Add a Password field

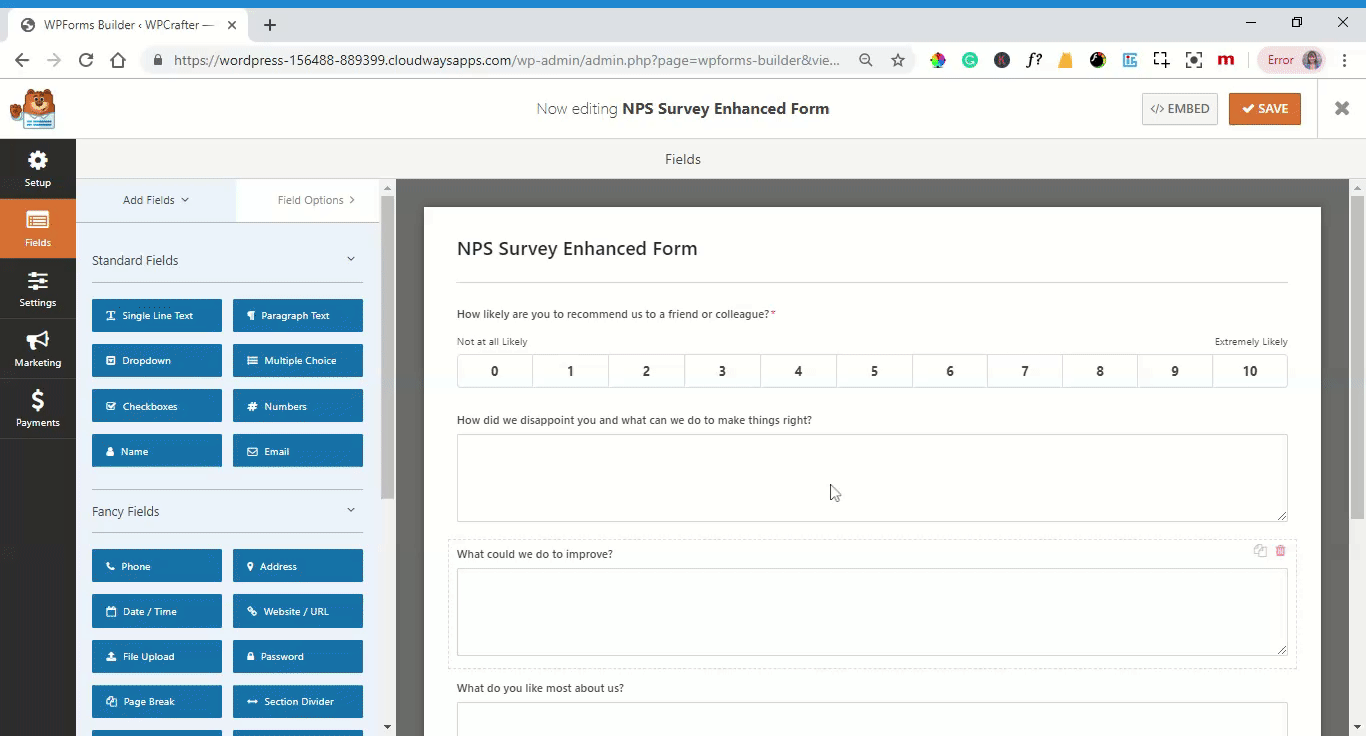pos(298,656)
